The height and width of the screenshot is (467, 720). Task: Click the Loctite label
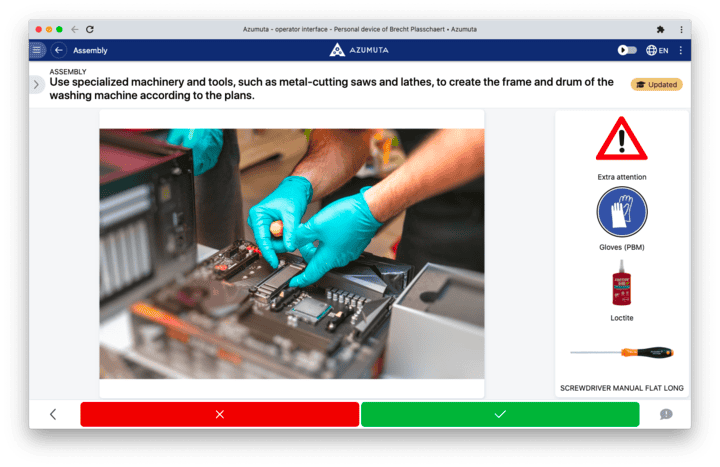pos(622,318)
